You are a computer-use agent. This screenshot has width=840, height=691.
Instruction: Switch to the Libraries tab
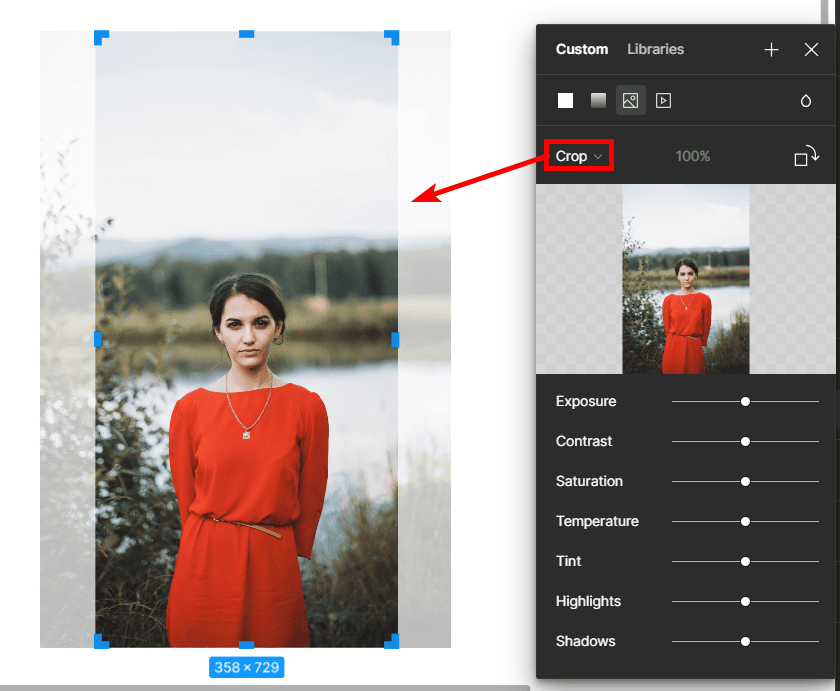(655, 49)
